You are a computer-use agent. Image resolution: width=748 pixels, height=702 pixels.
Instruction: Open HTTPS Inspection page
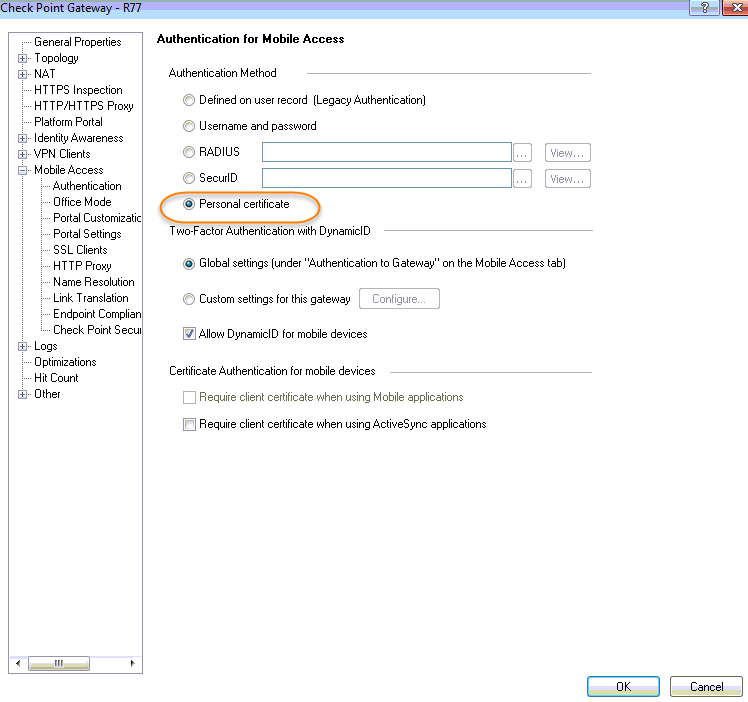78,90
